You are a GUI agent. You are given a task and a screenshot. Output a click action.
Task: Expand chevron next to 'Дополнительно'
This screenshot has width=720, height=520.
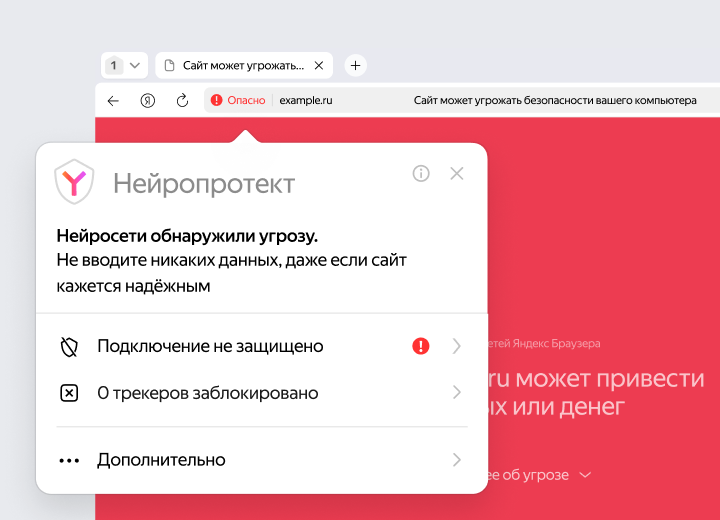456,460
